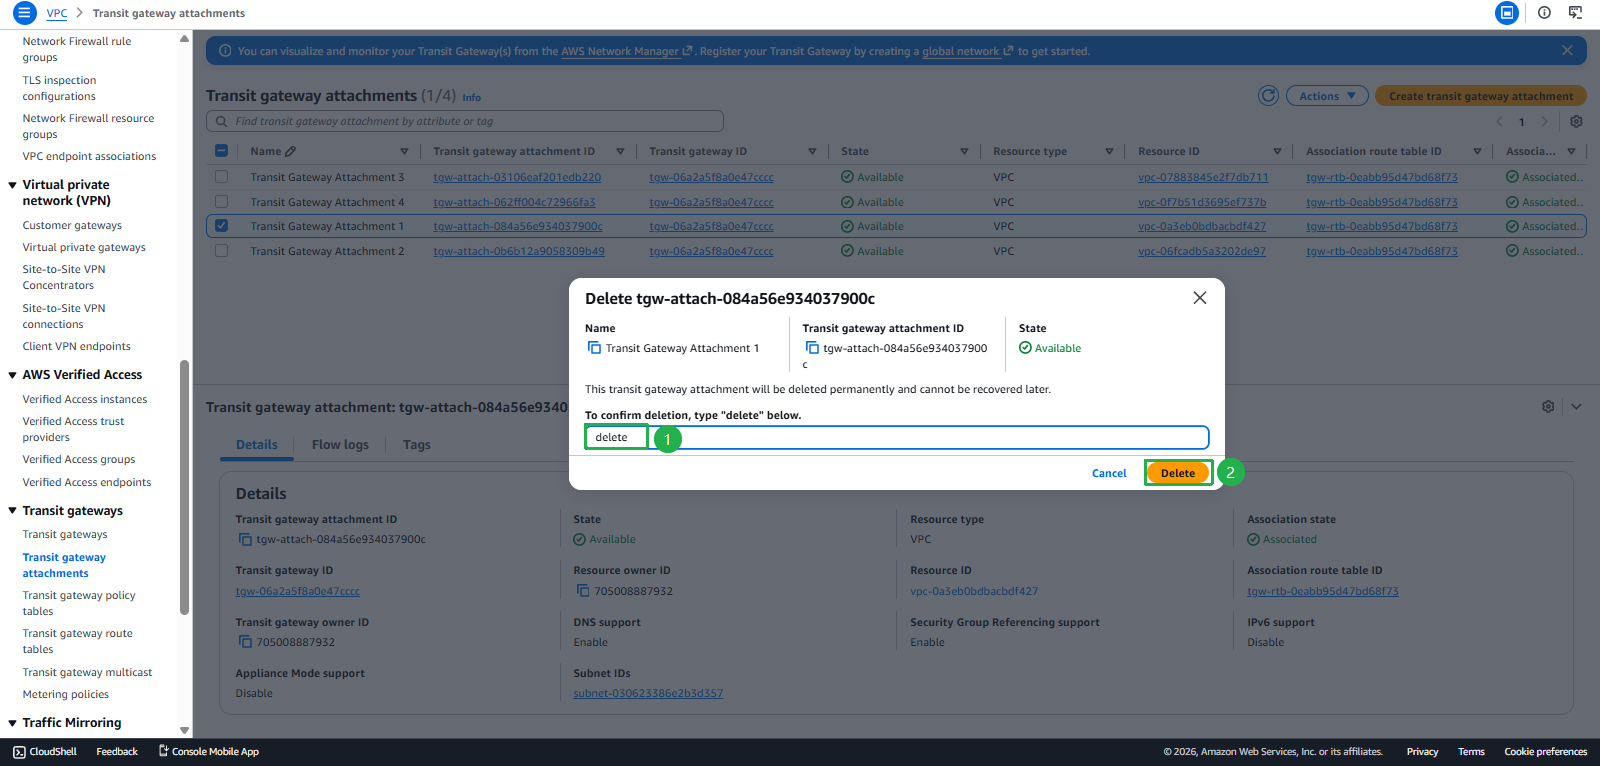
Task: Sort by Name column arrow
Action: 404,152
